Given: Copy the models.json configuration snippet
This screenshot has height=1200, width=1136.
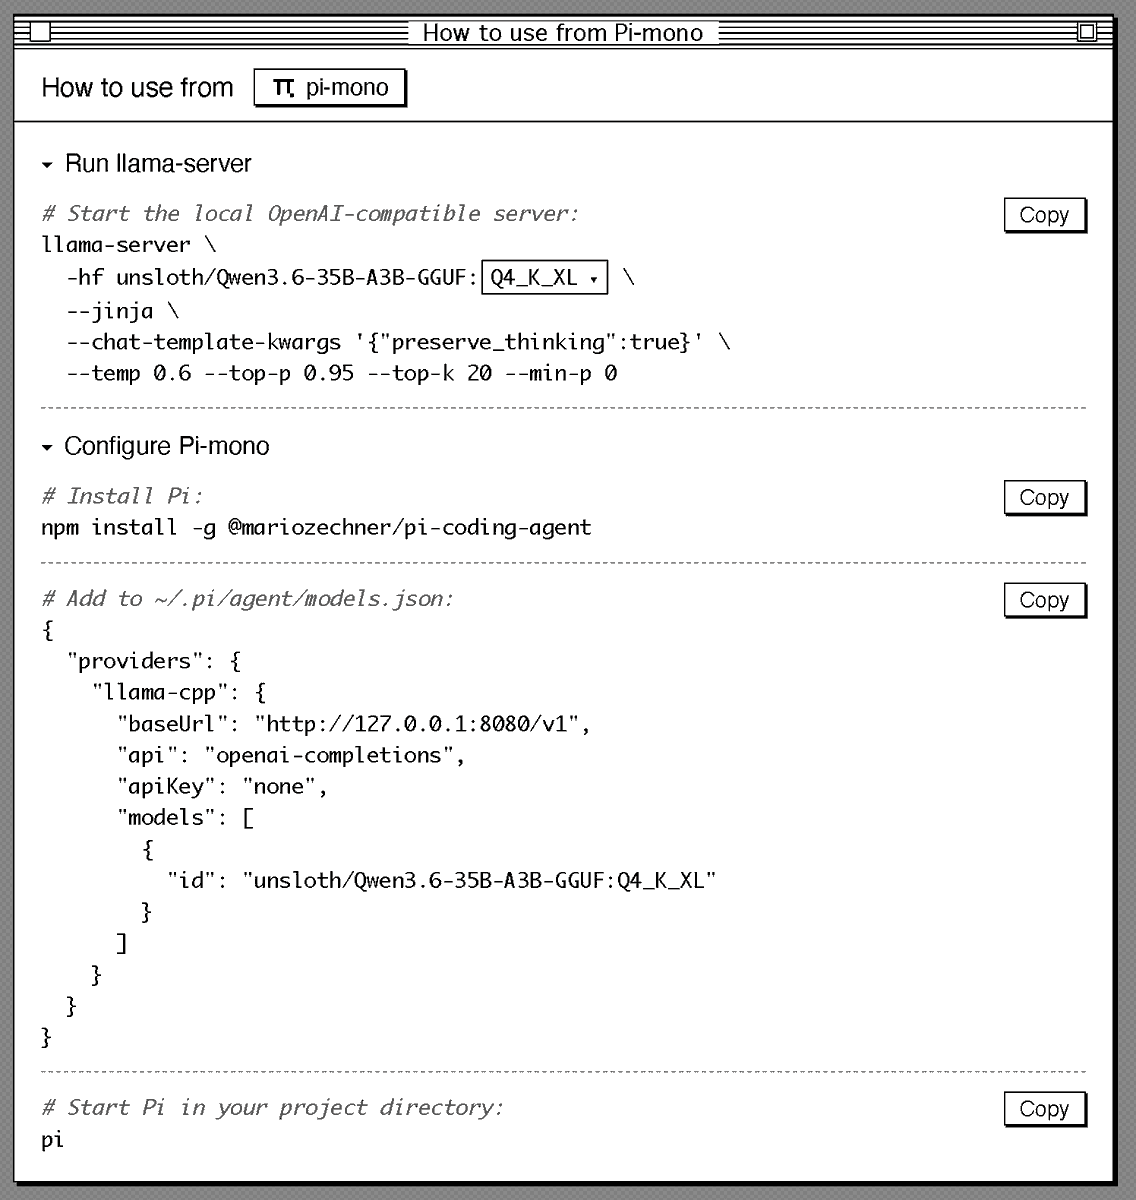Looking at the screenshot, I should pos(1044,600).
